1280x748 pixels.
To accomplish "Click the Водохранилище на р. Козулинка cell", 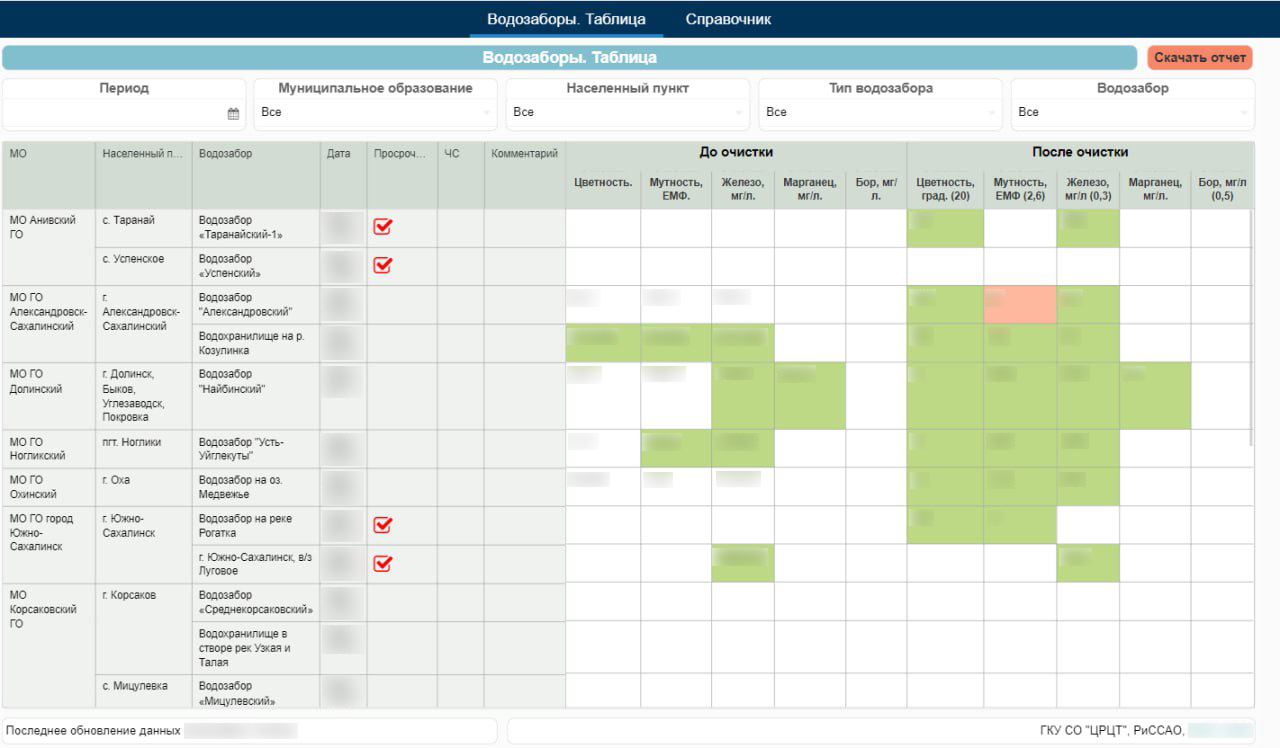I will click(x=256, y=343).
